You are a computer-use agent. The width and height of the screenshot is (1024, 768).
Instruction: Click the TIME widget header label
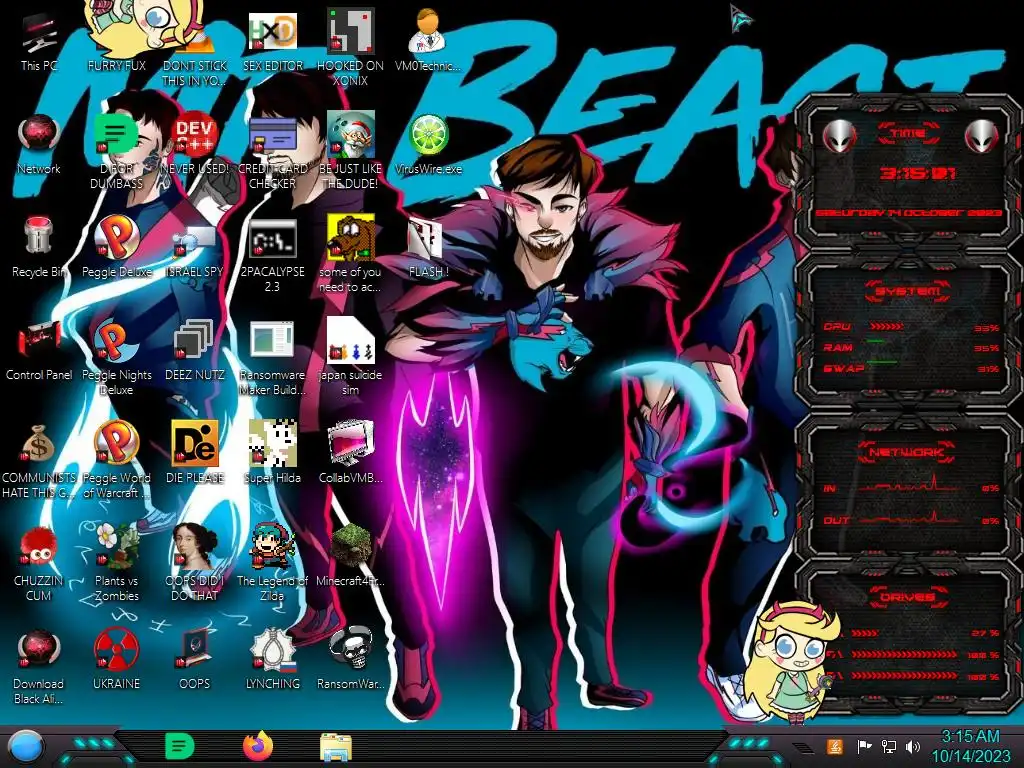point(908,133)
